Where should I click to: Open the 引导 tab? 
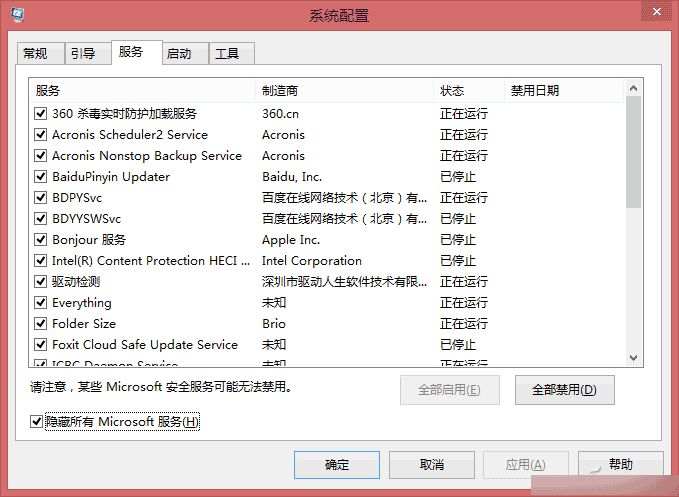[88, 54]
